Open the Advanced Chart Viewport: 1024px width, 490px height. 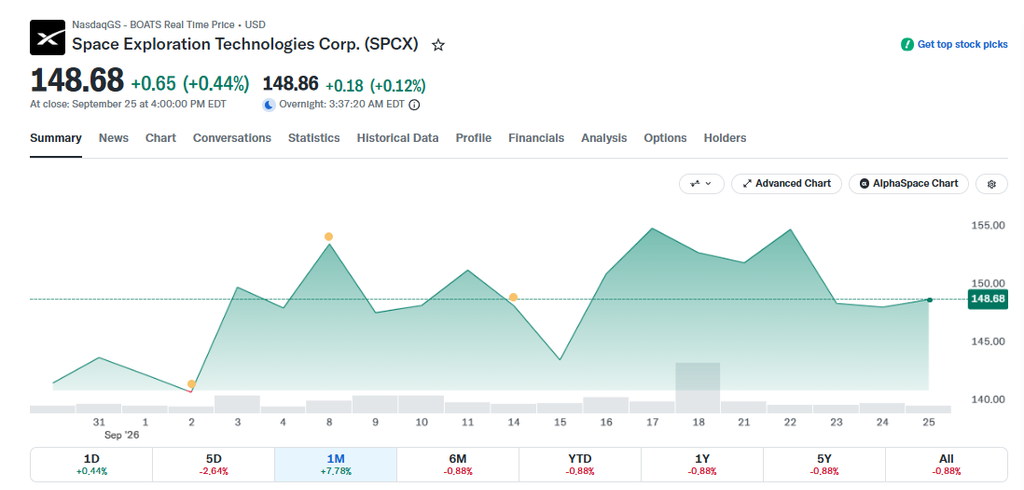tap(787, 184)
